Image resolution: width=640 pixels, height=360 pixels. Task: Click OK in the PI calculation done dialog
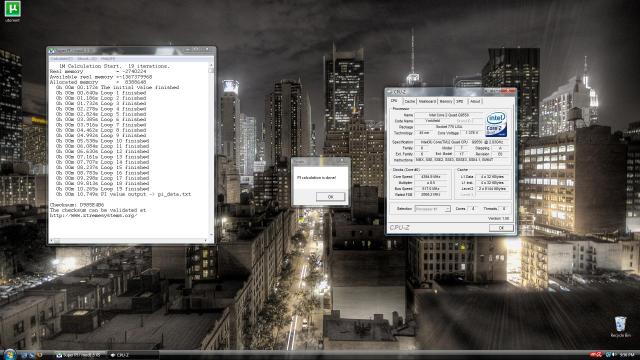coord(330,197)
